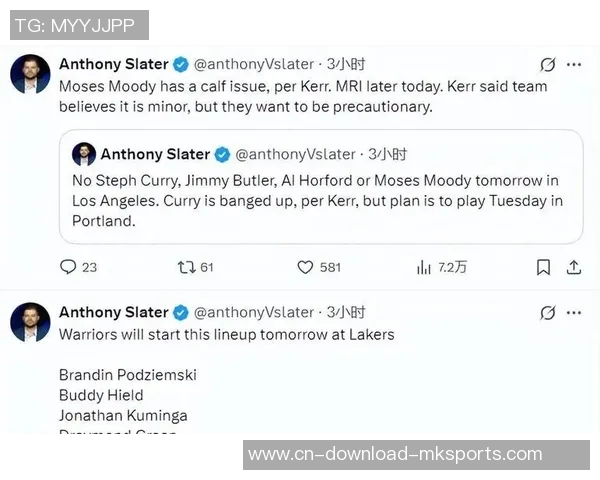This screenshot has width=600, height=480.
Task: Click the reply icon with 23 replies
Action: [68, 267]
